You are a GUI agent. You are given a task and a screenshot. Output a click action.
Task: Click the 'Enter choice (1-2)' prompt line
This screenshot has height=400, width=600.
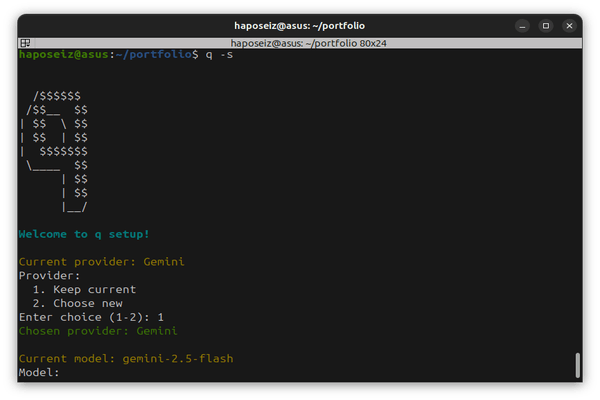tap(90, 317)
